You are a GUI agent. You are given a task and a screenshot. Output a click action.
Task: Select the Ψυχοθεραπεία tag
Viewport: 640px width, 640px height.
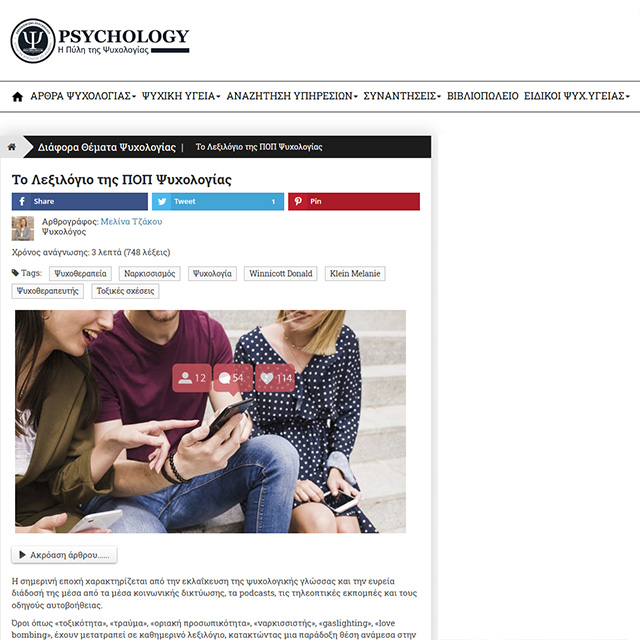click(x=80, y=273)
